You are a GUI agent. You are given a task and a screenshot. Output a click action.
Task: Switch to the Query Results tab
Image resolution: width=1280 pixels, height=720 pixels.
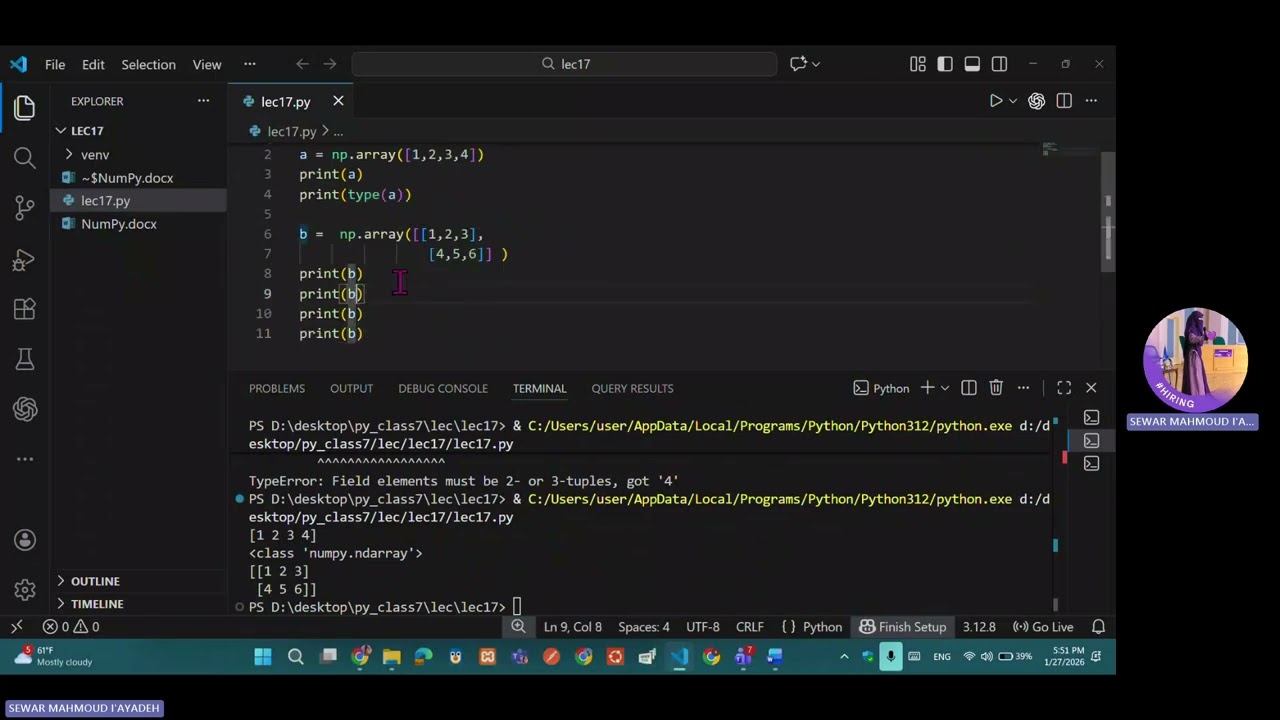(x=632, y=388)
